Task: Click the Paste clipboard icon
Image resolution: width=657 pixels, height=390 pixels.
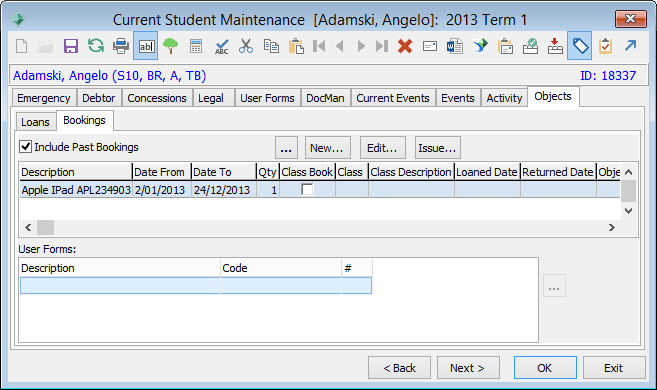Action: click(x=296, y=46)
